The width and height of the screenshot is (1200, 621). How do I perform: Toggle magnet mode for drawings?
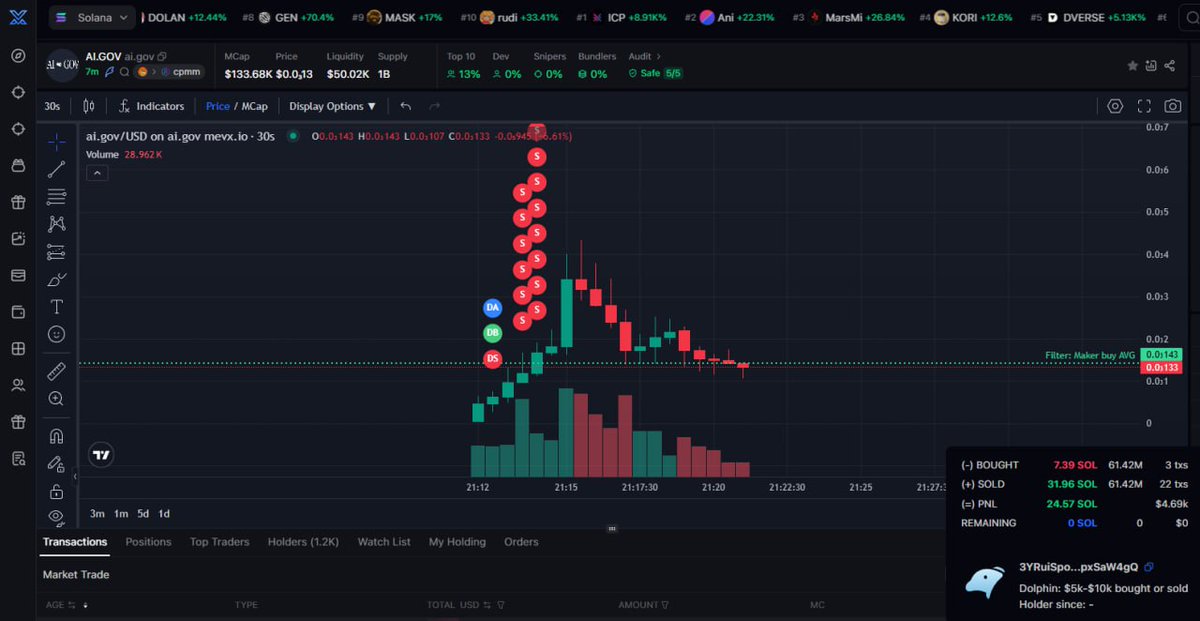click(x=57, y=436)
